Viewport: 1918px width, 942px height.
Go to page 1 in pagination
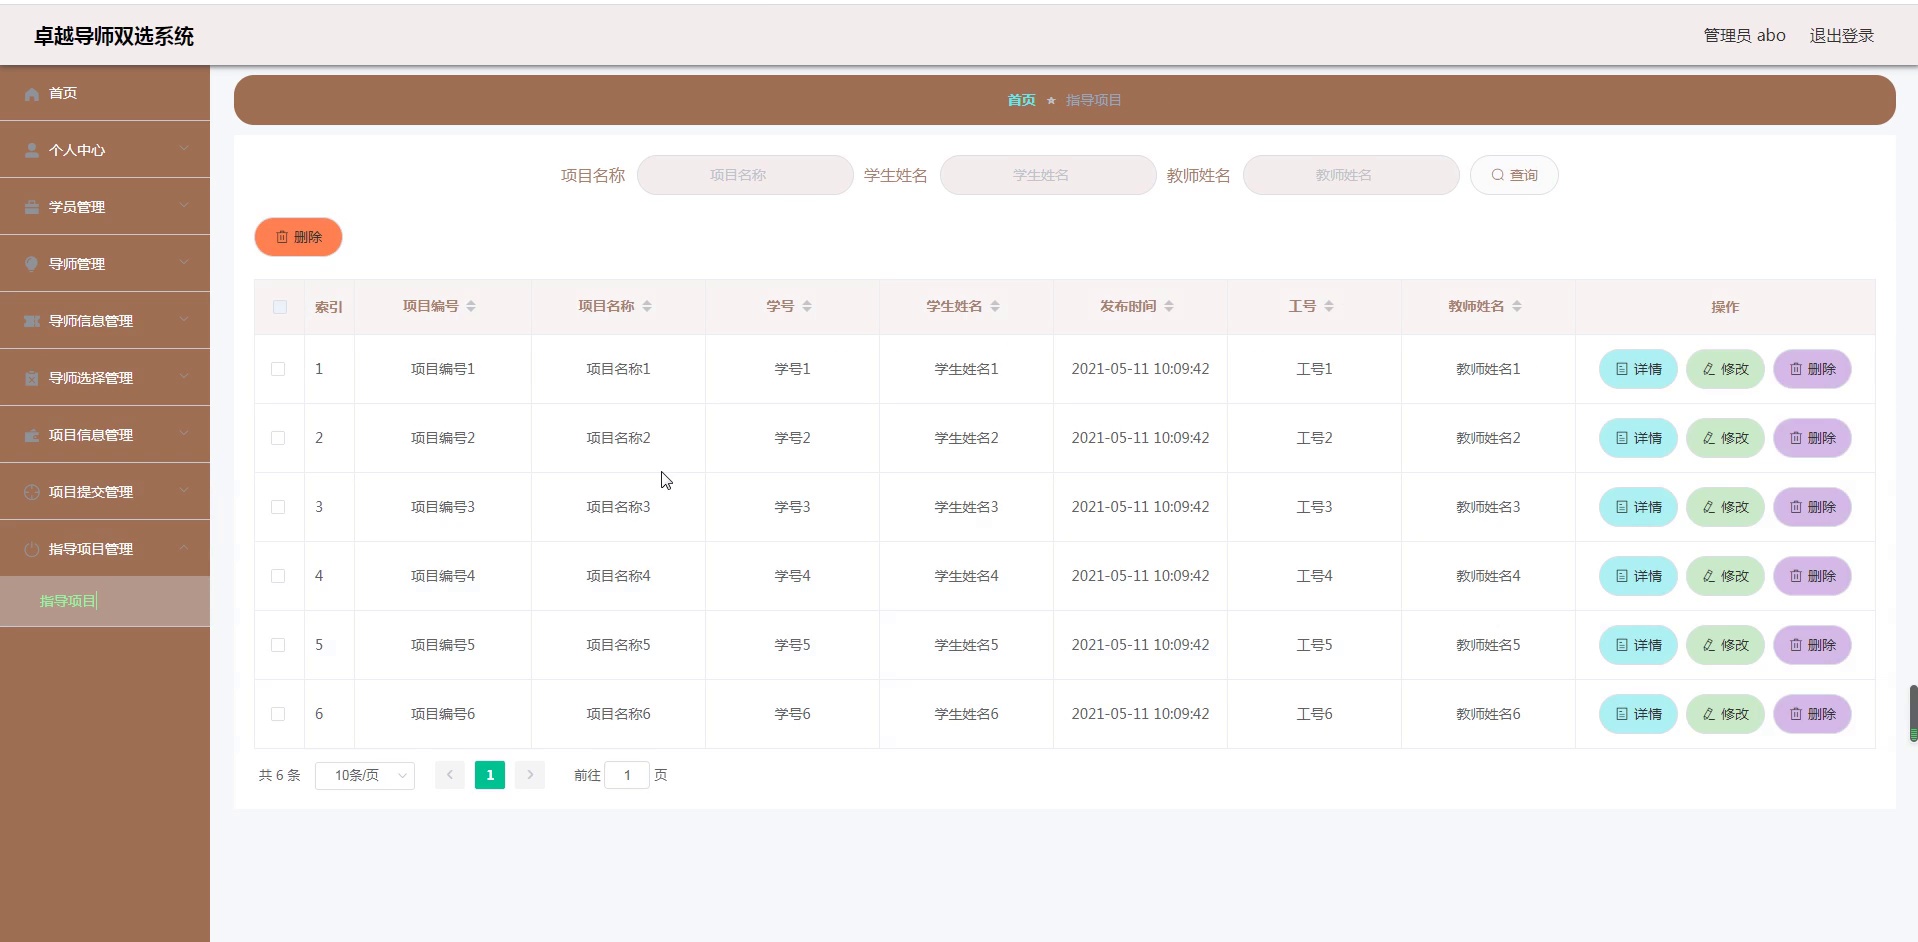click(x=490, y=775)
